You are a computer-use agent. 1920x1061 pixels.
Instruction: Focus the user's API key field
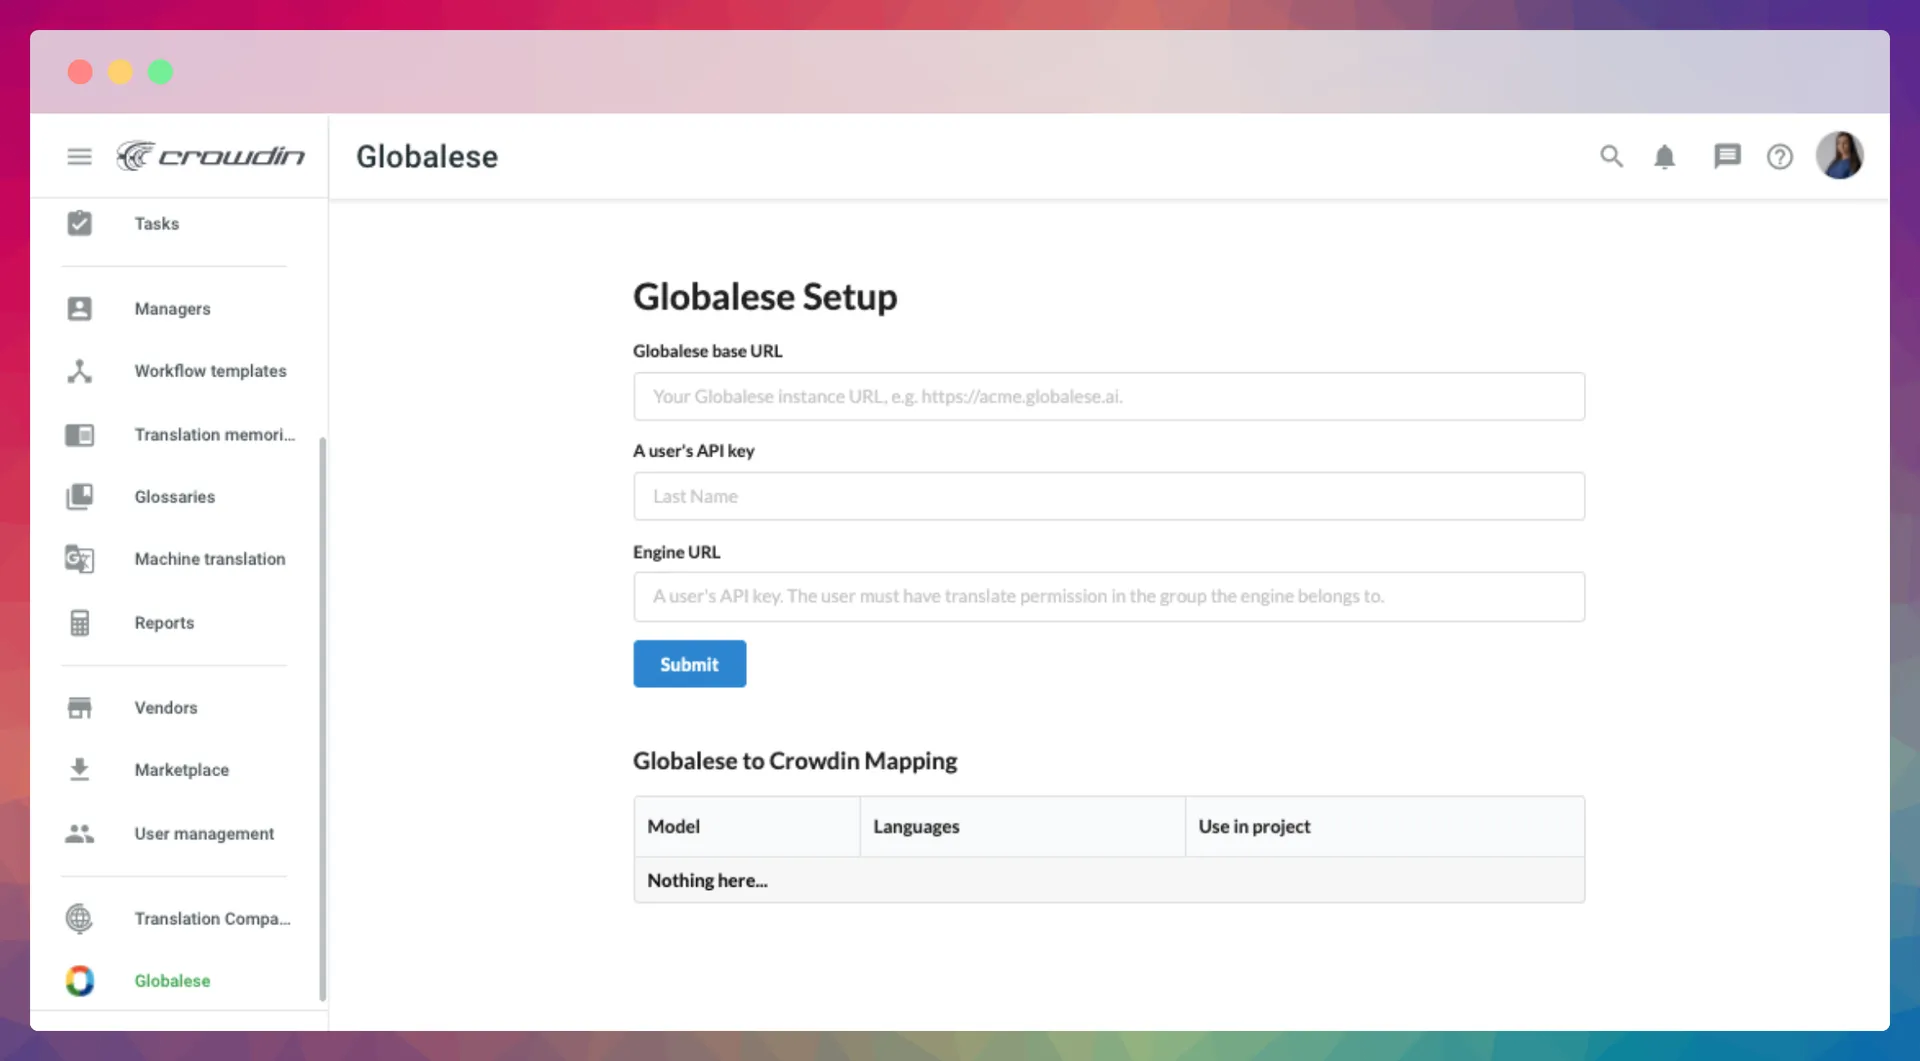[x=1108, y=496]
